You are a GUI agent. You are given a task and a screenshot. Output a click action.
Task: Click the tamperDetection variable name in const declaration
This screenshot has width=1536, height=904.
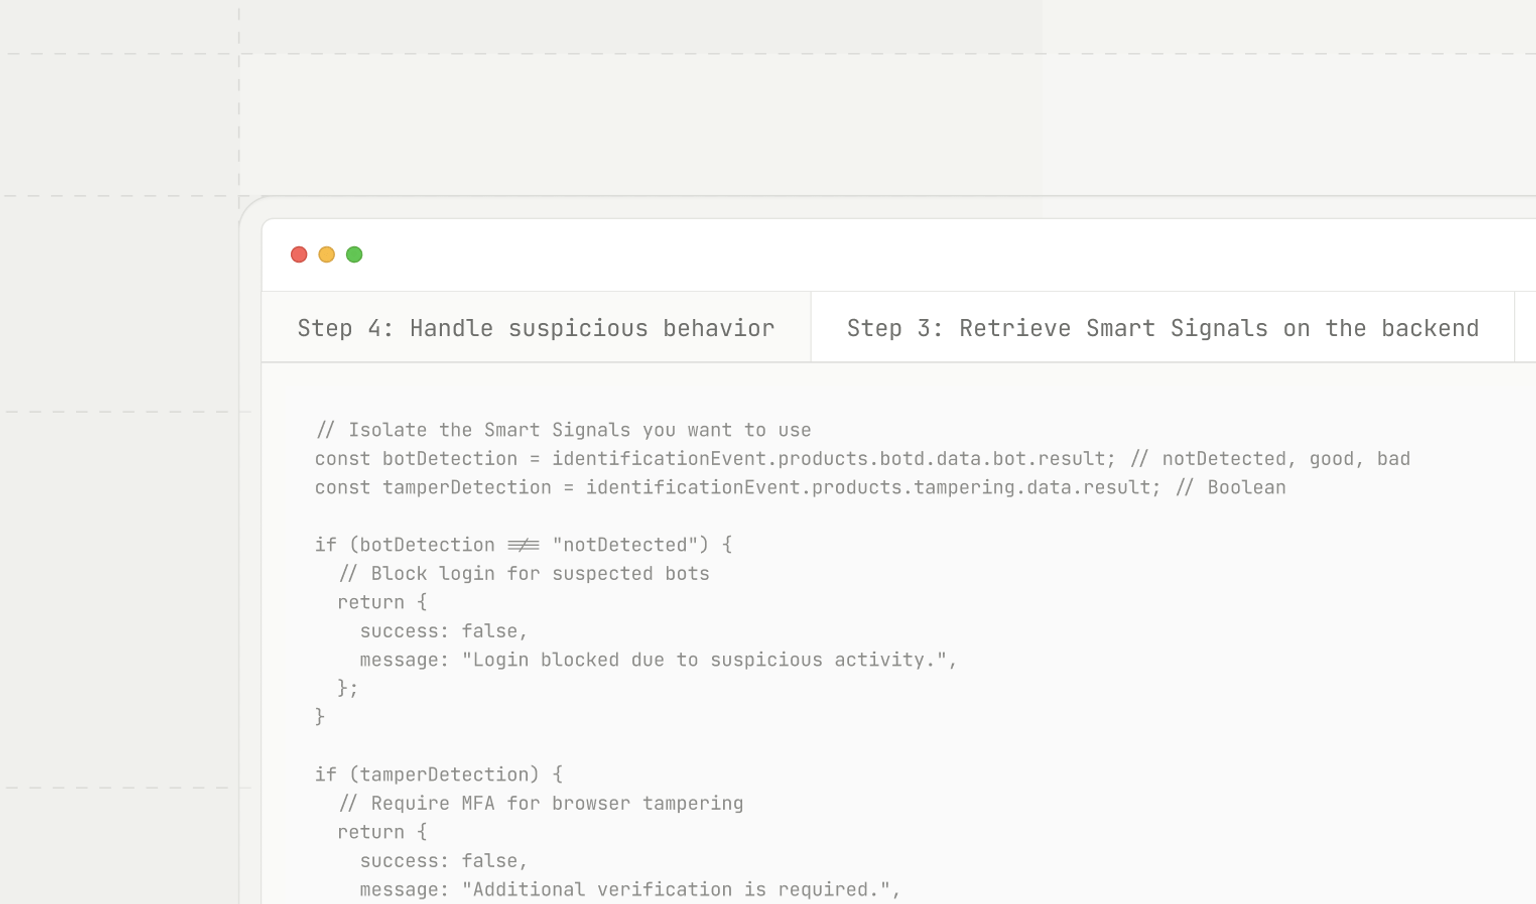click(x=467, y=488)
